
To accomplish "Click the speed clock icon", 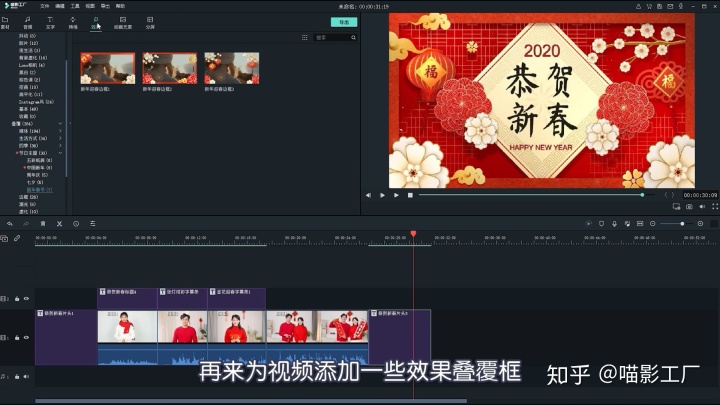I will [76, 224].
